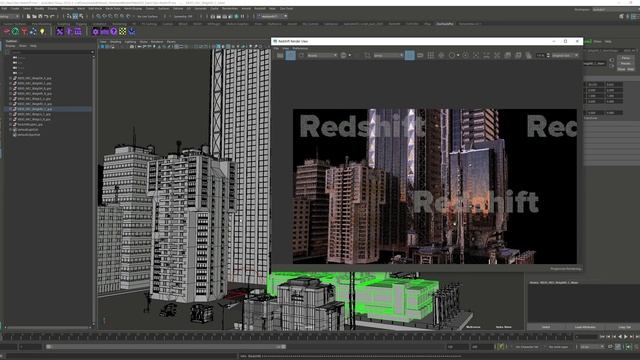Viewport: 640px width, 360px height.
Task: Click the Select button at bottom right
Action: 546,327
